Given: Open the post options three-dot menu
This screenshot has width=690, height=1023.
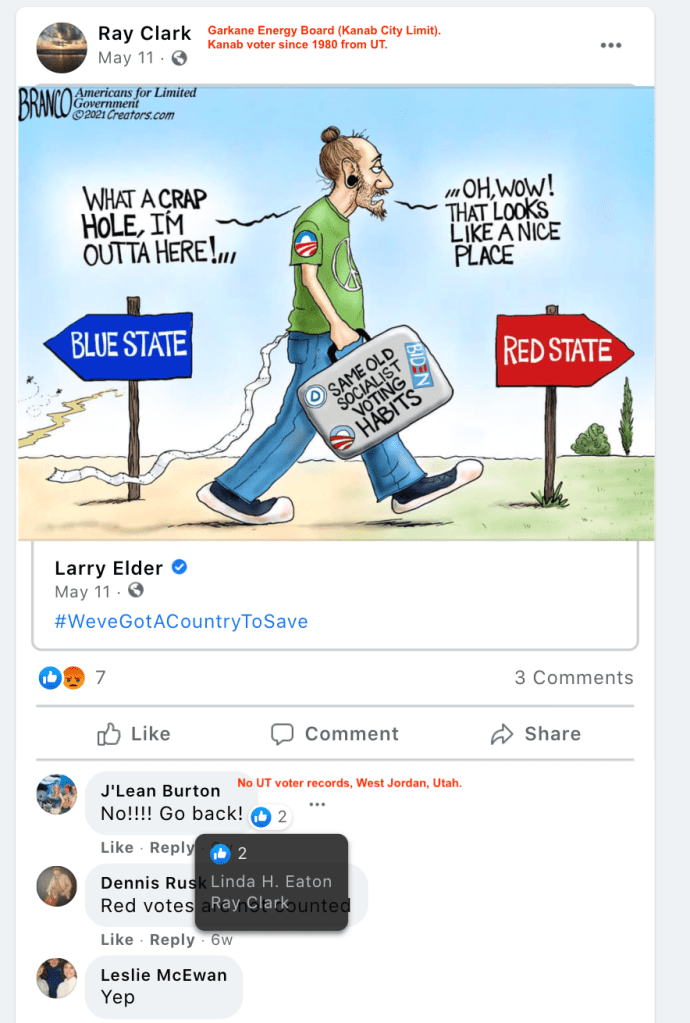Looking at the screenshot, I should pos(610,45).
